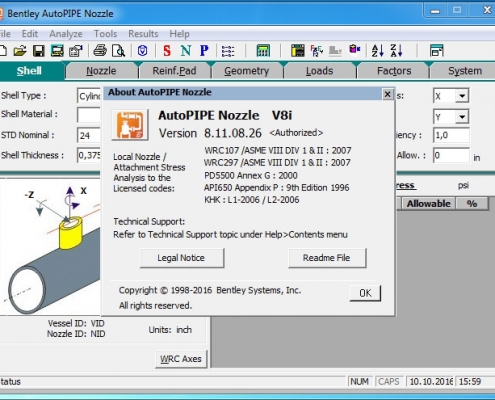Open file with the folder toolbar icon
The image size is (495, 400).
pos(20,51)
